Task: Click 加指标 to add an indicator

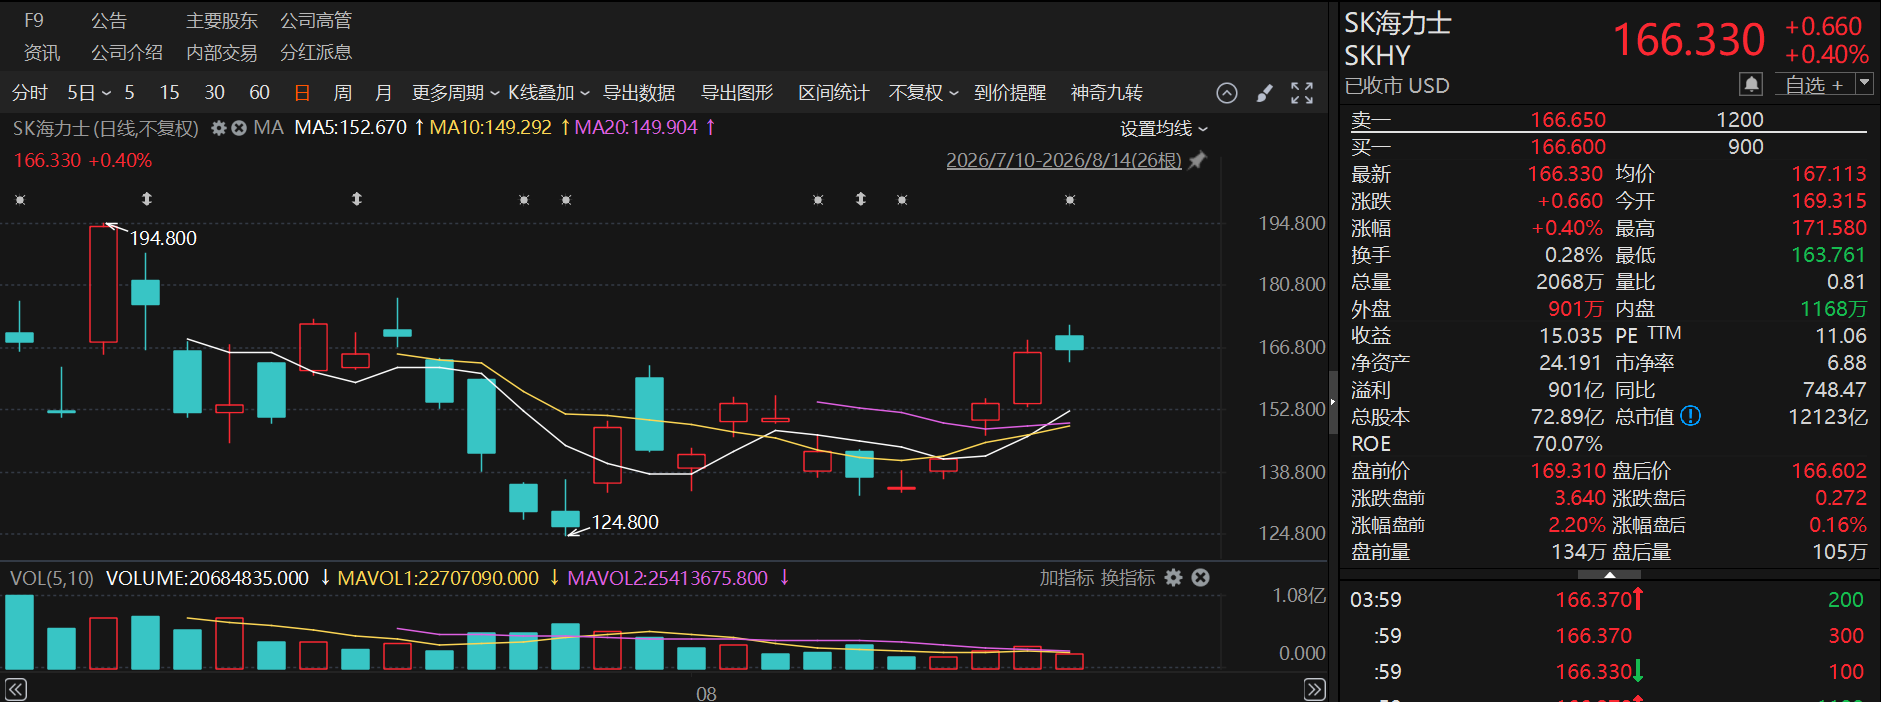Action: (1066, 578)
